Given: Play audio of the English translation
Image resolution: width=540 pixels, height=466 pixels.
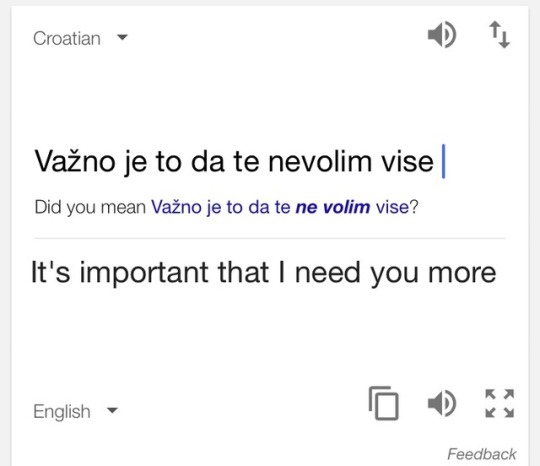Looking at the screenshot, I should (x=442, y=403).
